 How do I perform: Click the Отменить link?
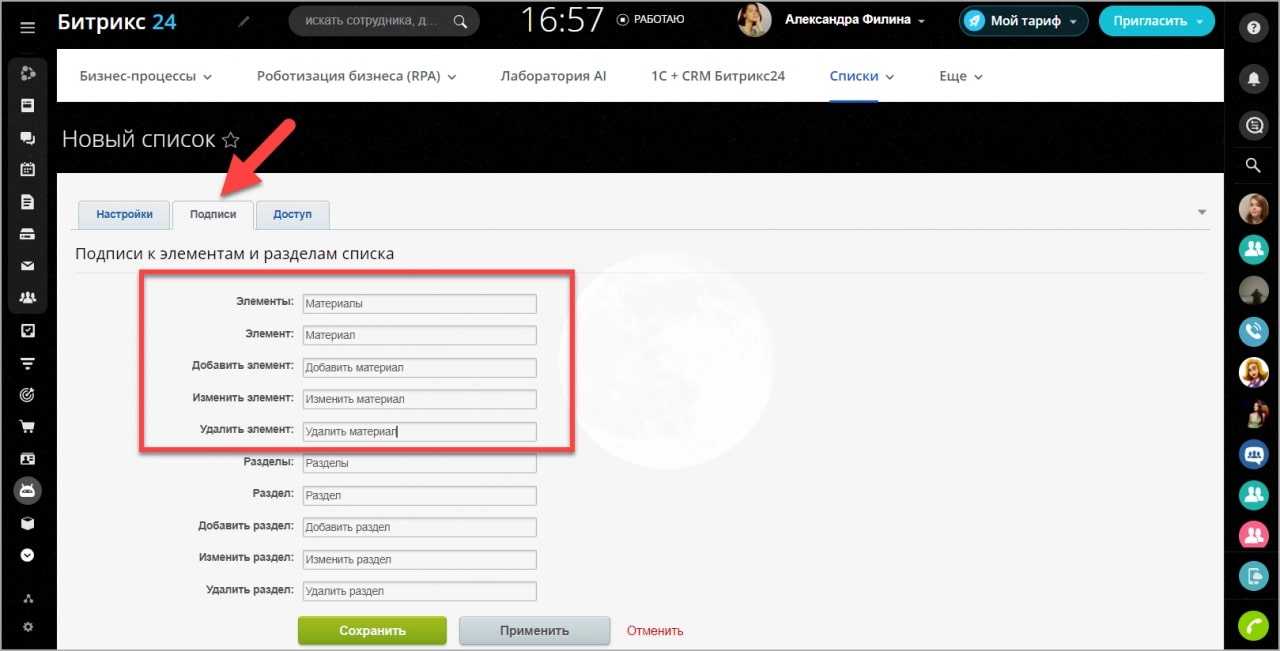pyautogui.click(x=655, y=631)
